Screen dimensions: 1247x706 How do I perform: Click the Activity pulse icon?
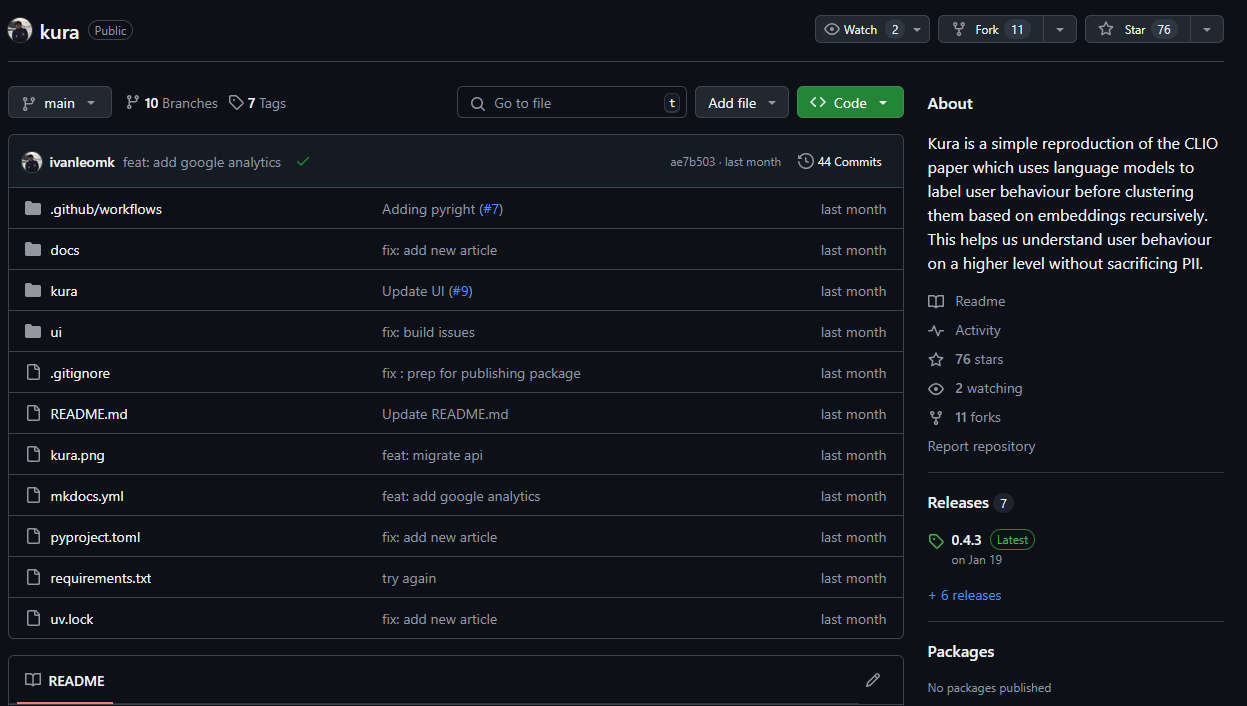(x=936, y=331)
